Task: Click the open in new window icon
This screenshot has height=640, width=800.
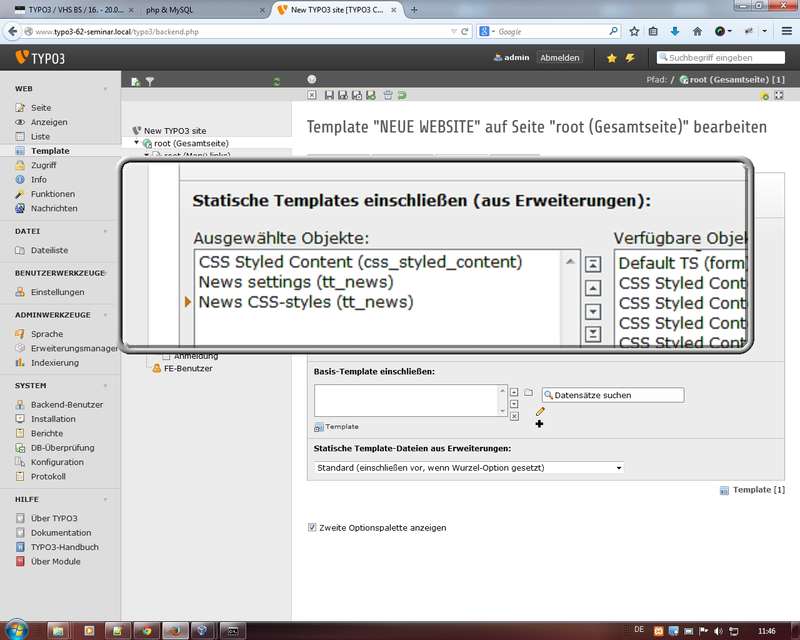Action: coord(779,95)
